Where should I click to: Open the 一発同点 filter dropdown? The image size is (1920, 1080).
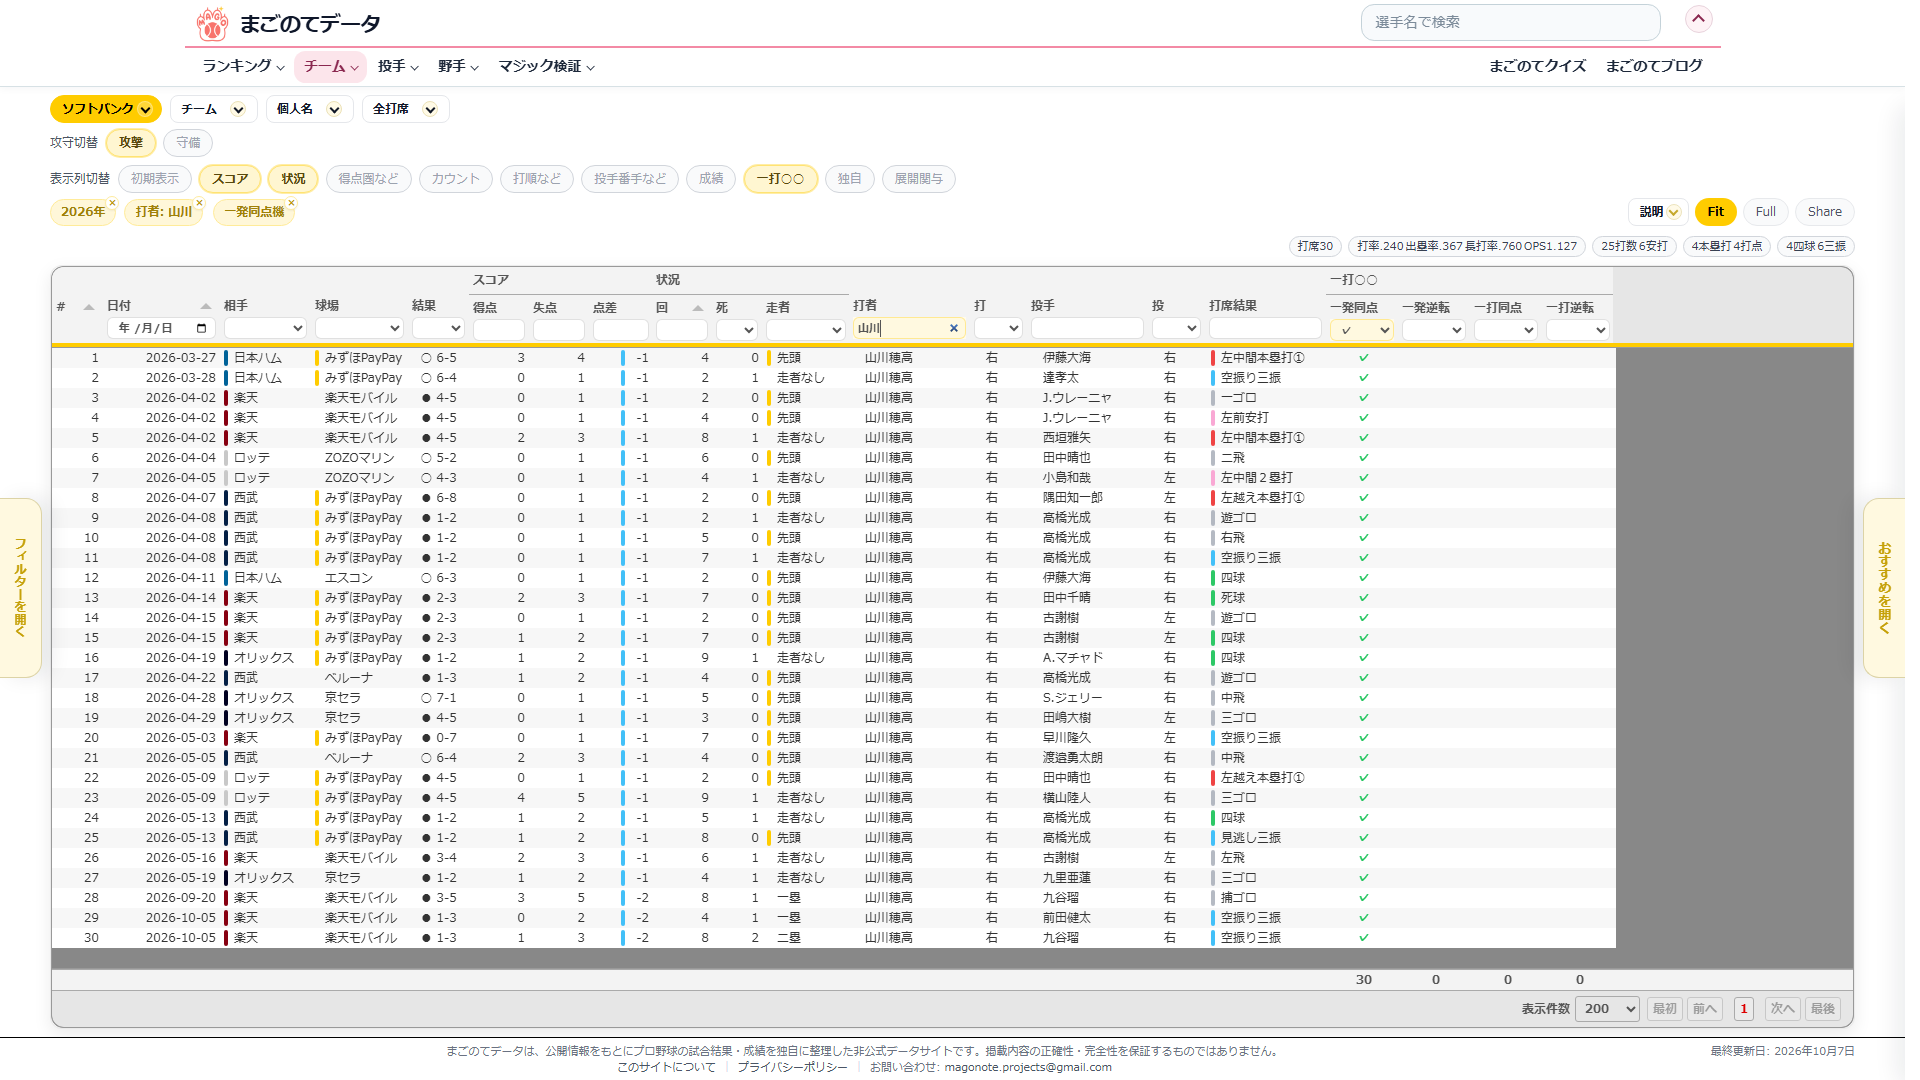click(1361, 329)
